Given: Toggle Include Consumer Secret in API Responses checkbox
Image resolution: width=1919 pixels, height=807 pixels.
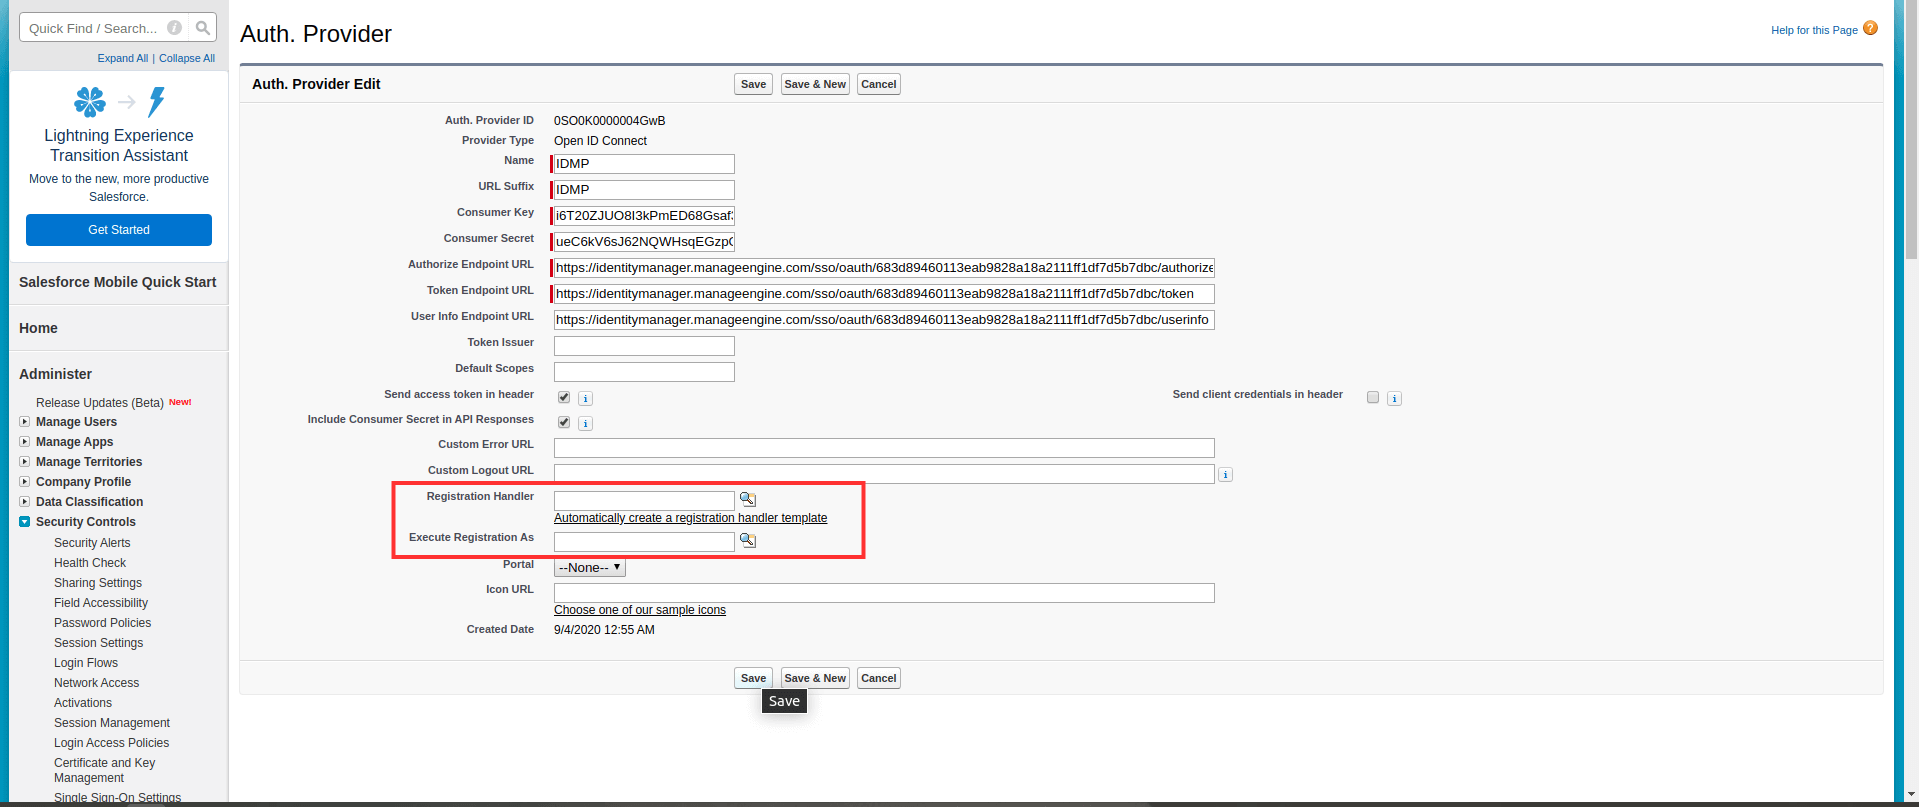Looking at the screenshot, I should coord(564,422).
